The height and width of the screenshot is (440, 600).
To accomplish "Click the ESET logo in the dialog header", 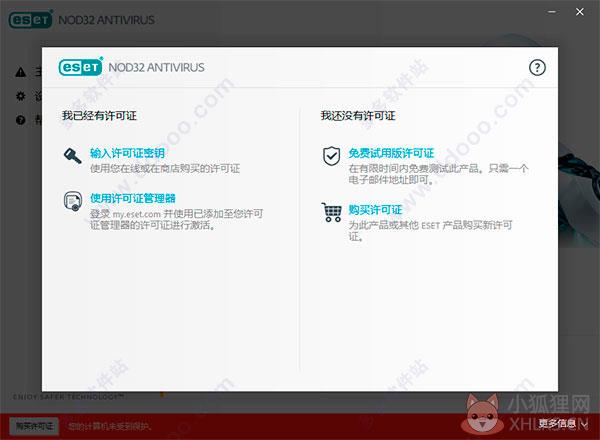I will coord(81,67).
